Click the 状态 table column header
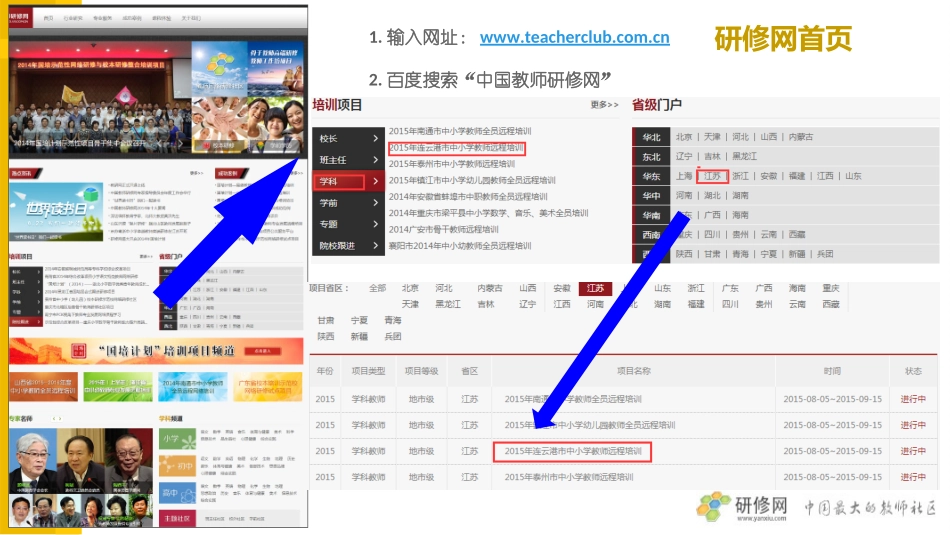Viewport: 950px width, 535px height. click(x=913, y=371)
